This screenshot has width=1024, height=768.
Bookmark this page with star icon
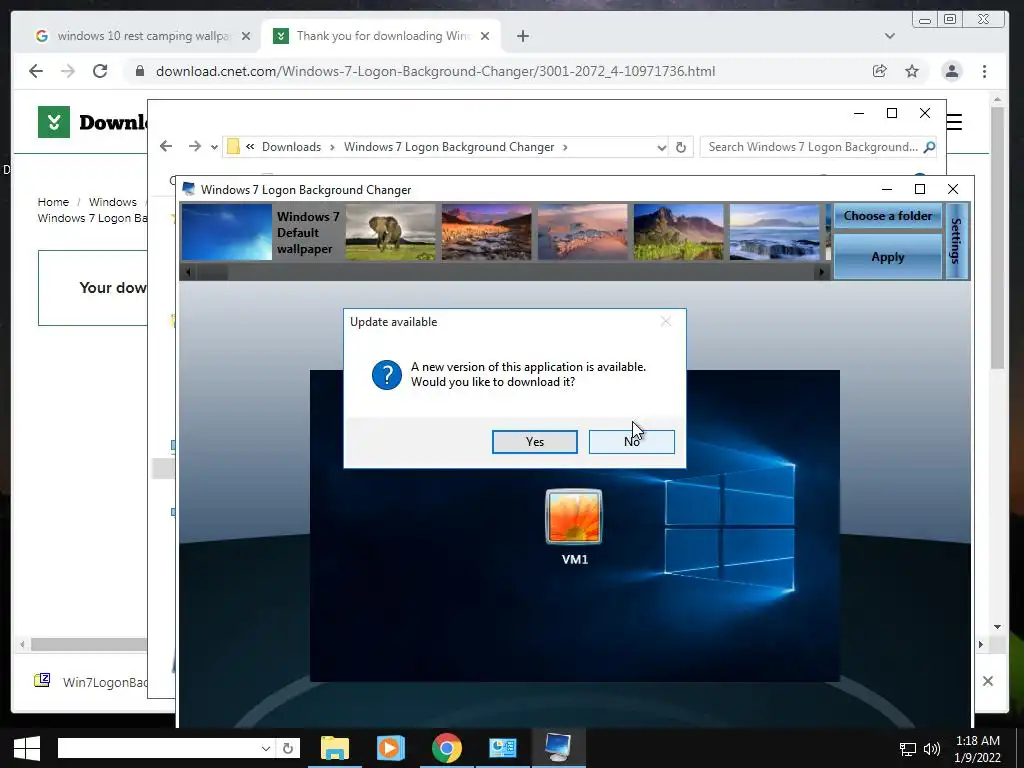coord(912,71)
